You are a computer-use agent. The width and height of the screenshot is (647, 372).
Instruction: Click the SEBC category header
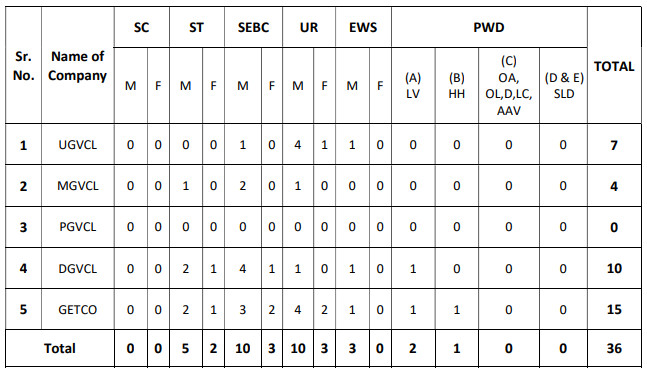click(x=253, y=27)
